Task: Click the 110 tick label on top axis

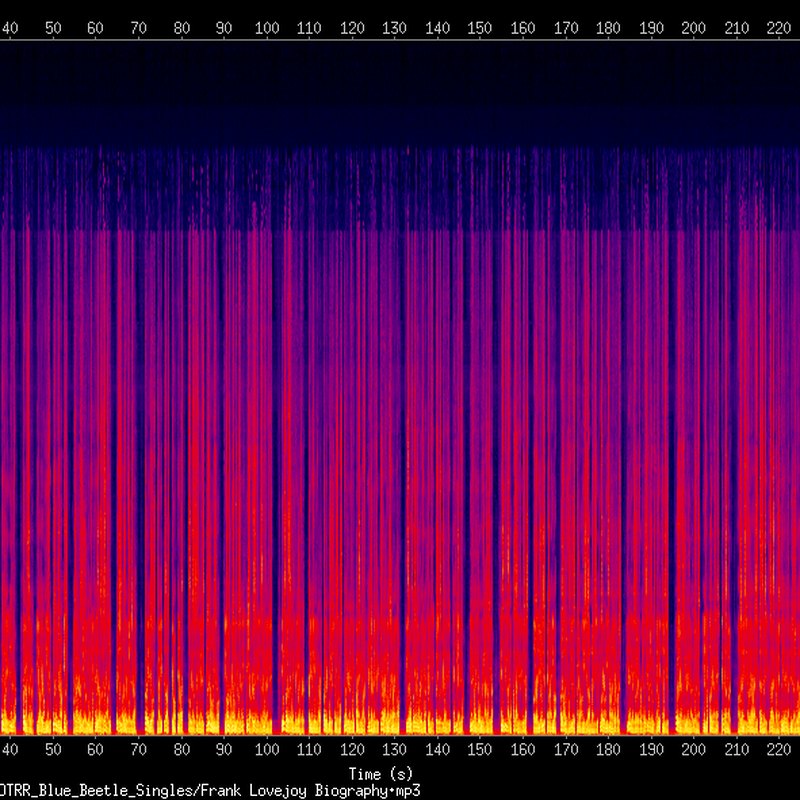Action: 309,28
